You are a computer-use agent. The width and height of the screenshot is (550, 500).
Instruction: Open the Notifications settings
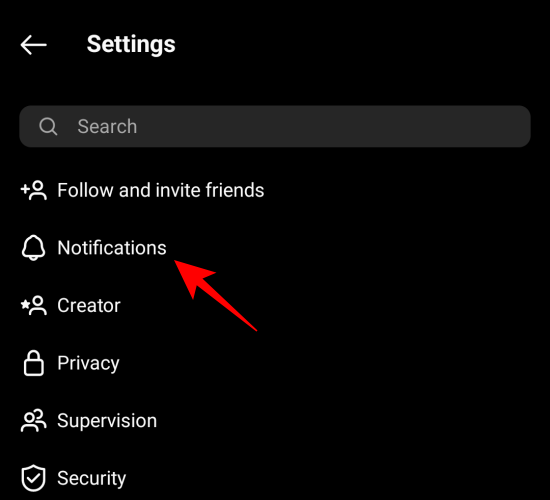tap(275, 248)
